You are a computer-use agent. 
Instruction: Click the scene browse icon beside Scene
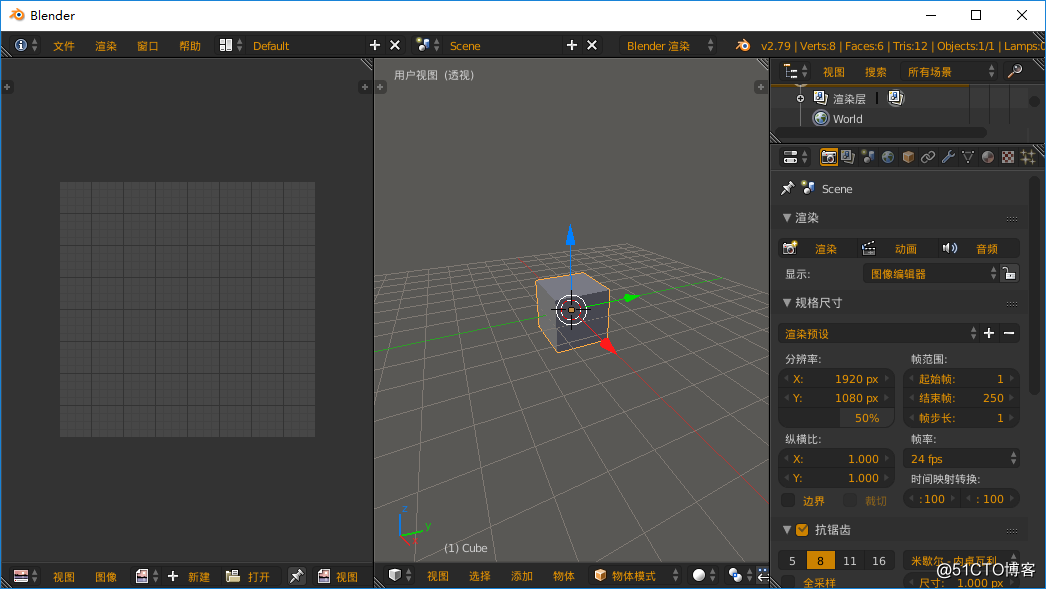pyautogui.click(x=427, y=45)
